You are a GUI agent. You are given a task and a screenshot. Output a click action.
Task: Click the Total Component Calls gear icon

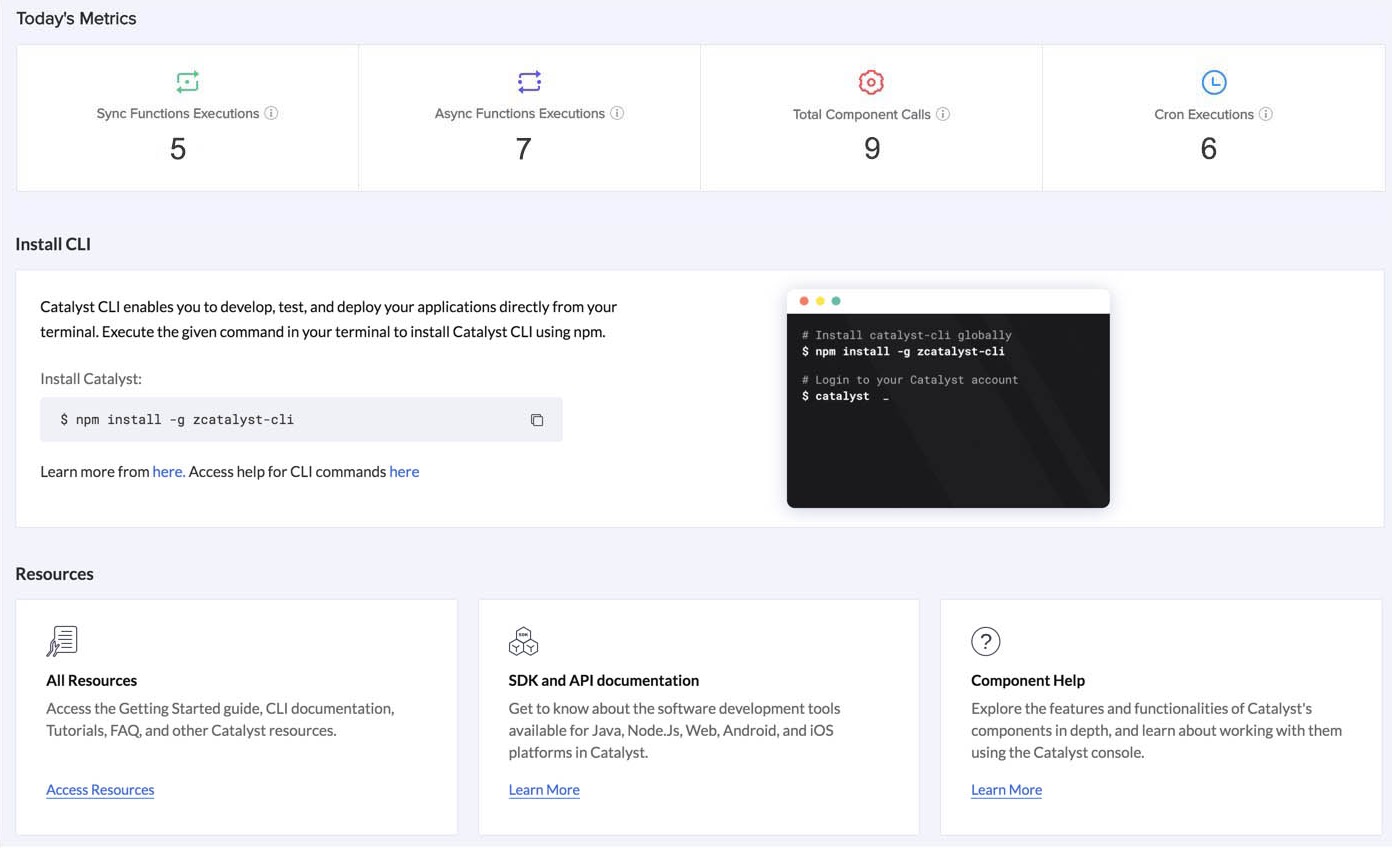pyautogui.click(x=870, y=82)
